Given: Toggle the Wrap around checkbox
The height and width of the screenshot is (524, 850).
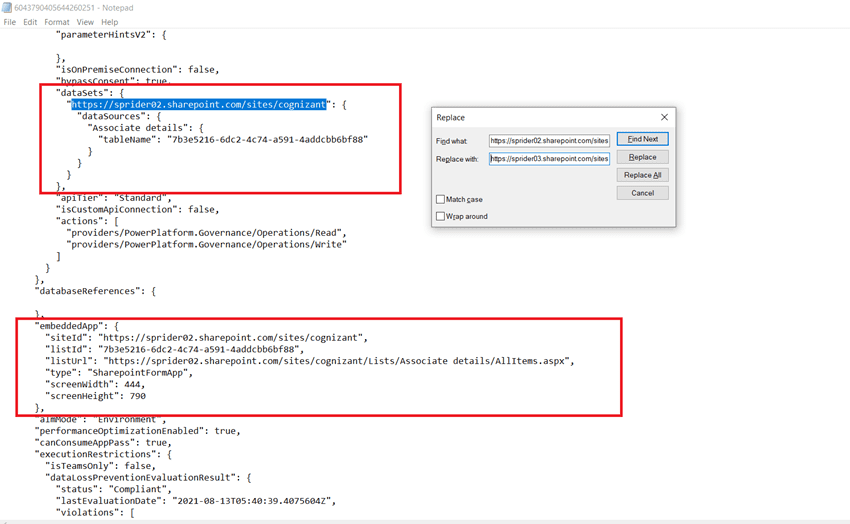Looking at the screenshot, I should pyautogui.click(x=441, y=216).
